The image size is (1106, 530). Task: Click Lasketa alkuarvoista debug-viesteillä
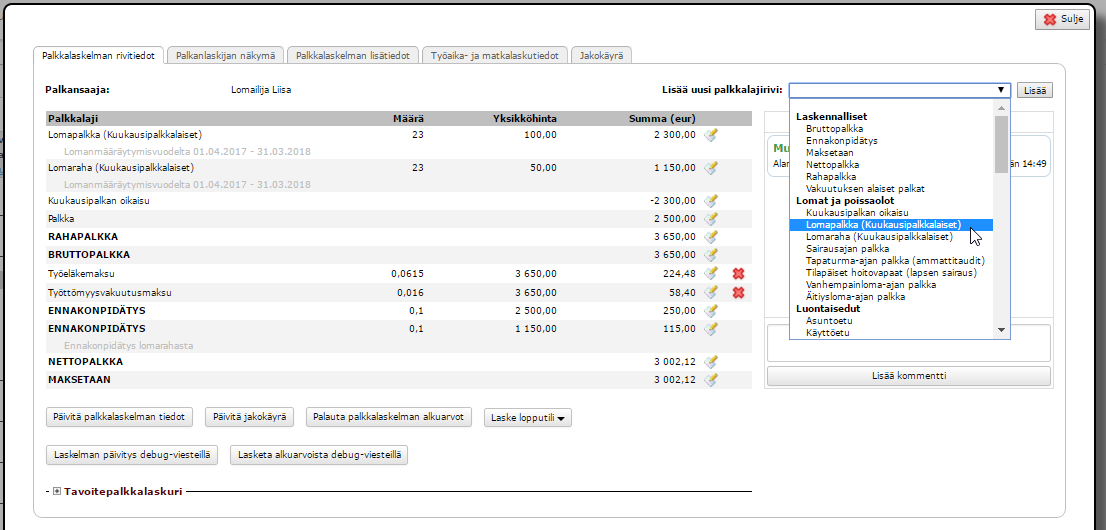[x=319, y=454]
